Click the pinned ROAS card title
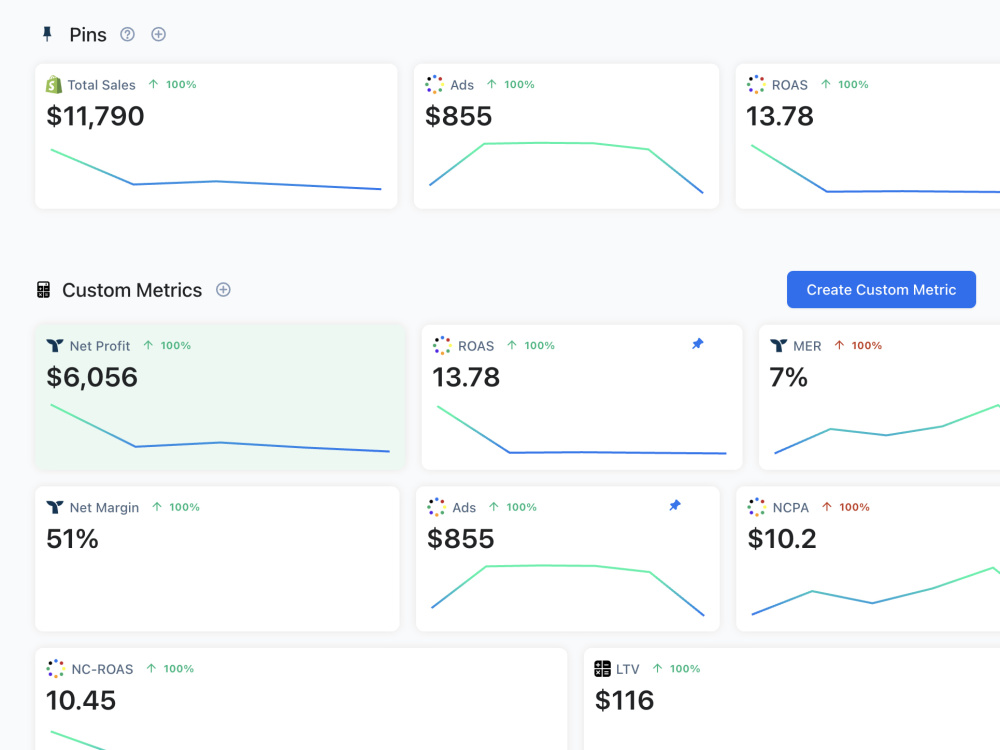The image size is (1000, 750). [x=790, y=85]
